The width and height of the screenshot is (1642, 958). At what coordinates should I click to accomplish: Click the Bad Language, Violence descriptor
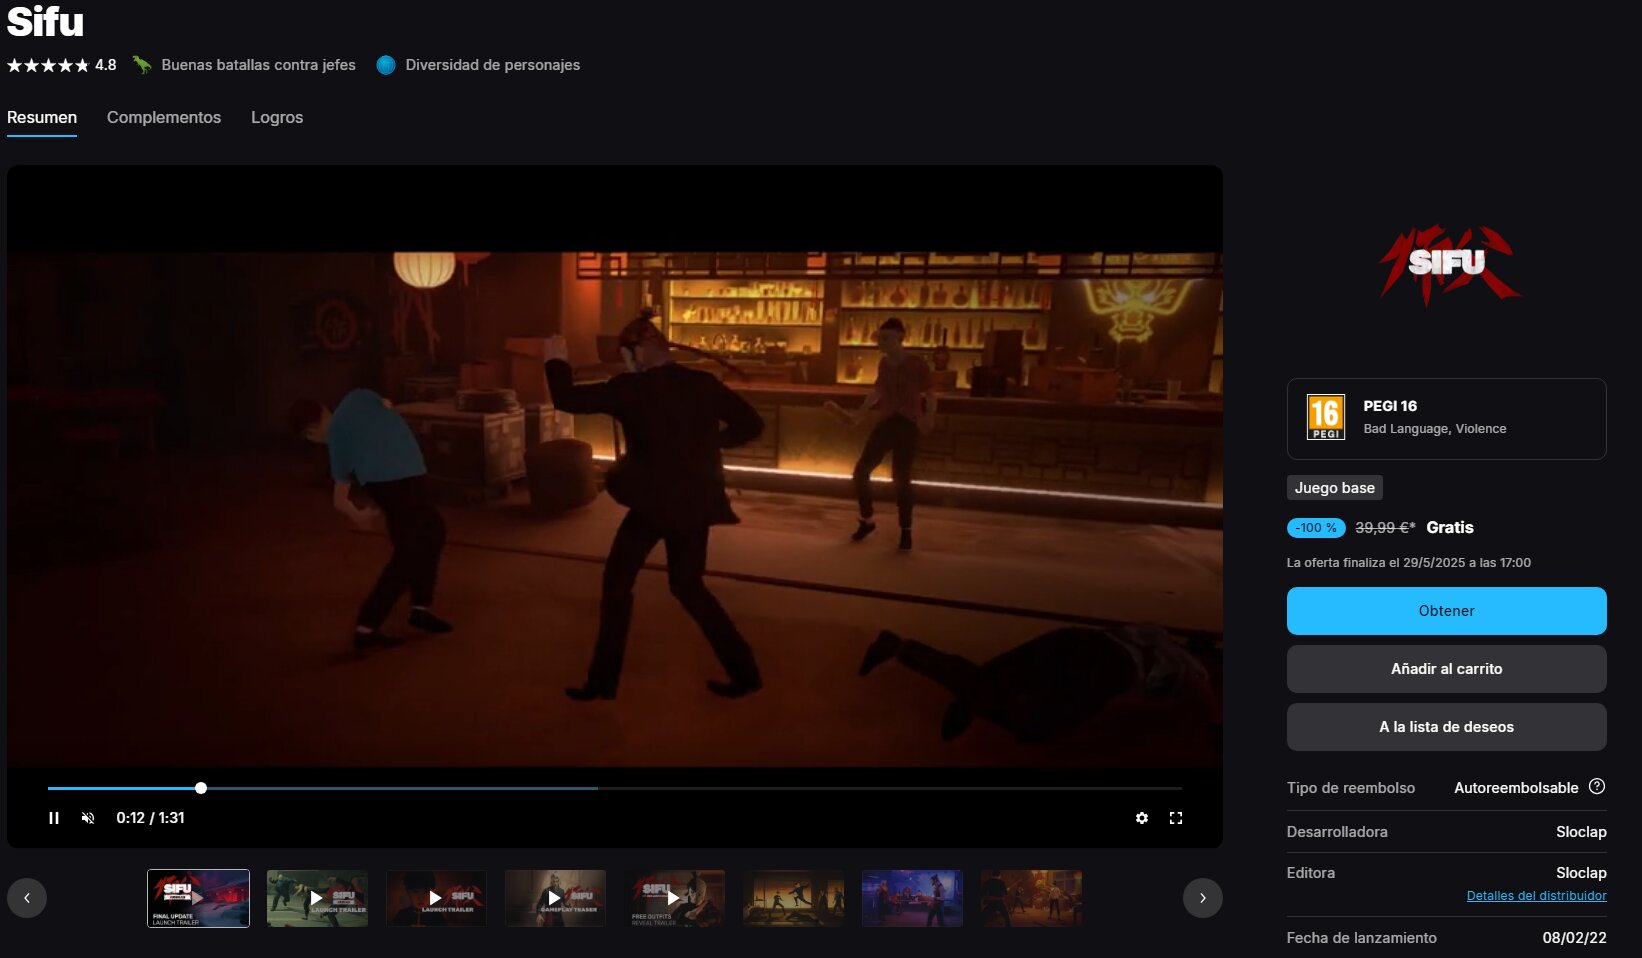(x=1434, y=429)
